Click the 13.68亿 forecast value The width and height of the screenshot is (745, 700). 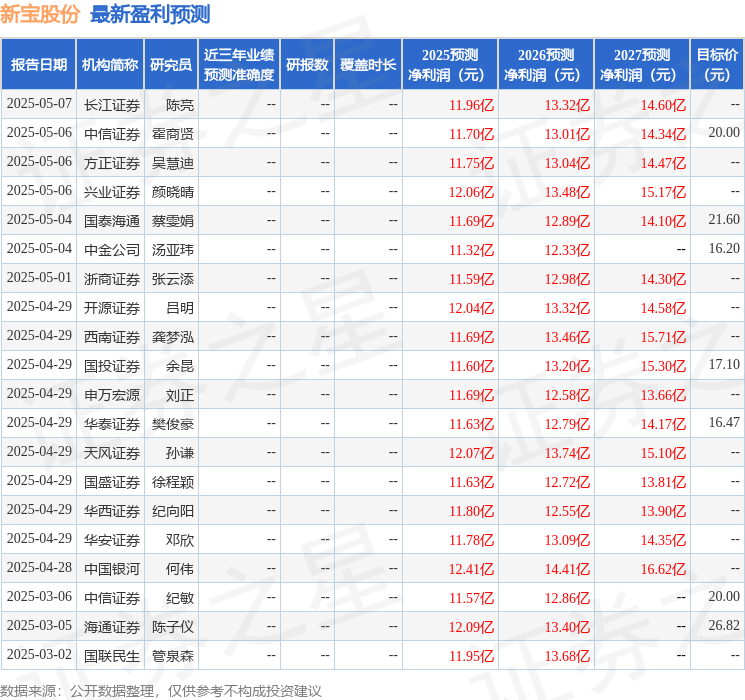click(567, 656)
